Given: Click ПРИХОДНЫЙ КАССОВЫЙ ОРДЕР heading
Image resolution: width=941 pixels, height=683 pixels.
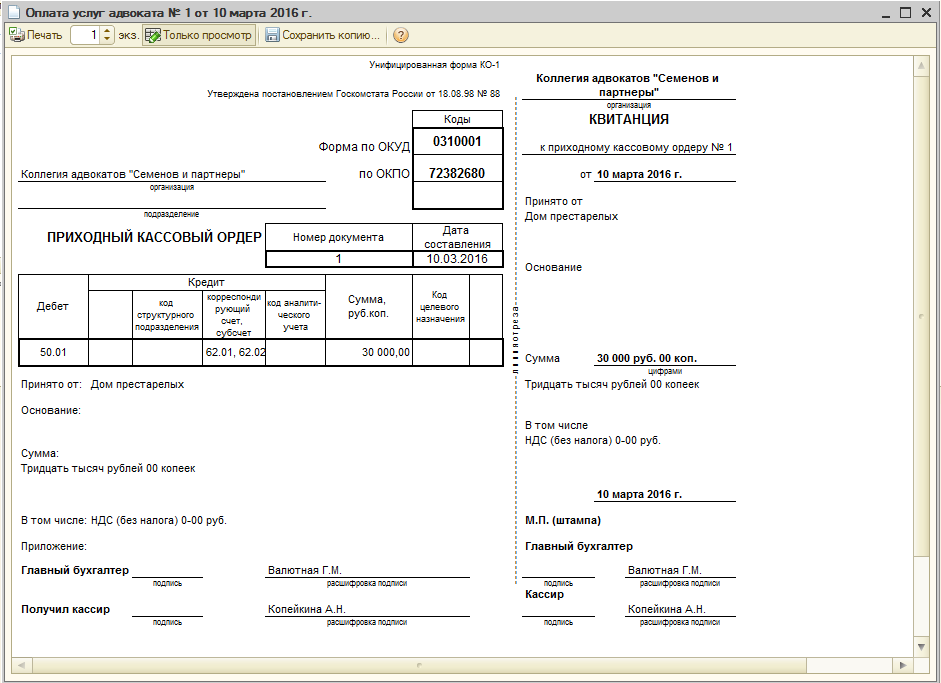Looking at the screenshot, I should coord(154,237).
